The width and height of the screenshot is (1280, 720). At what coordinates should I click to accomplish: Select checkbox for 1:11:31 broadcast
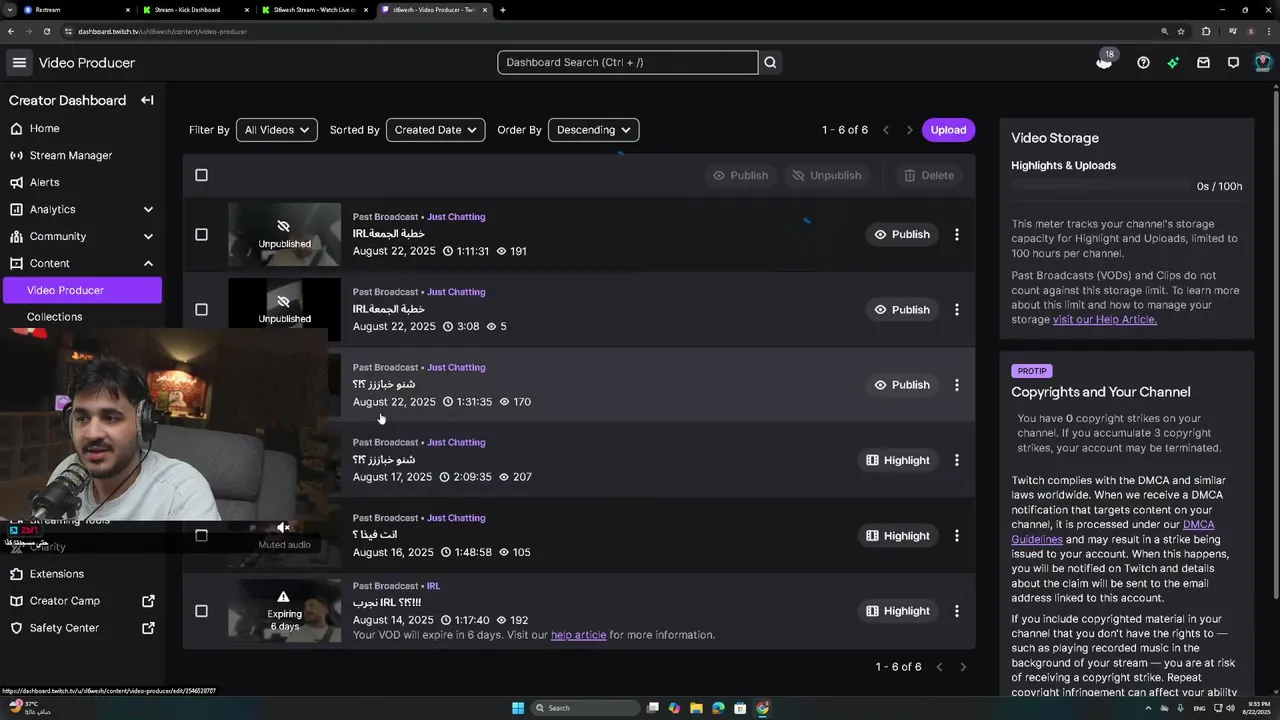pos(201,234)
